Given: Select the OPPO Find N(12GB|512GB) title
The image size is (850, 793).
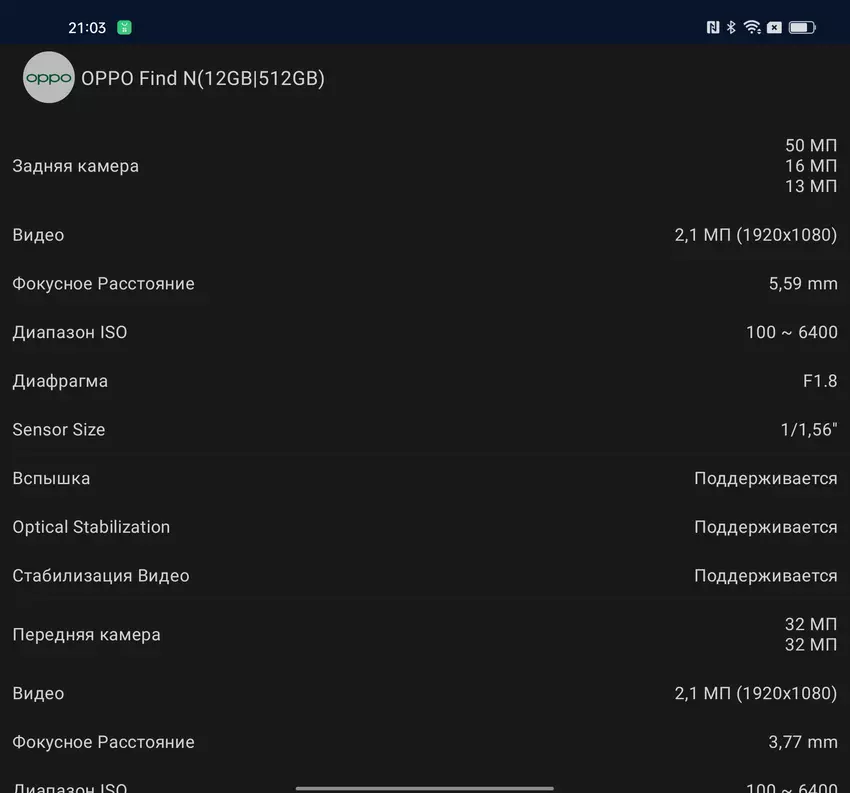Looking at the screenshot, I should [x=203, y=78].
